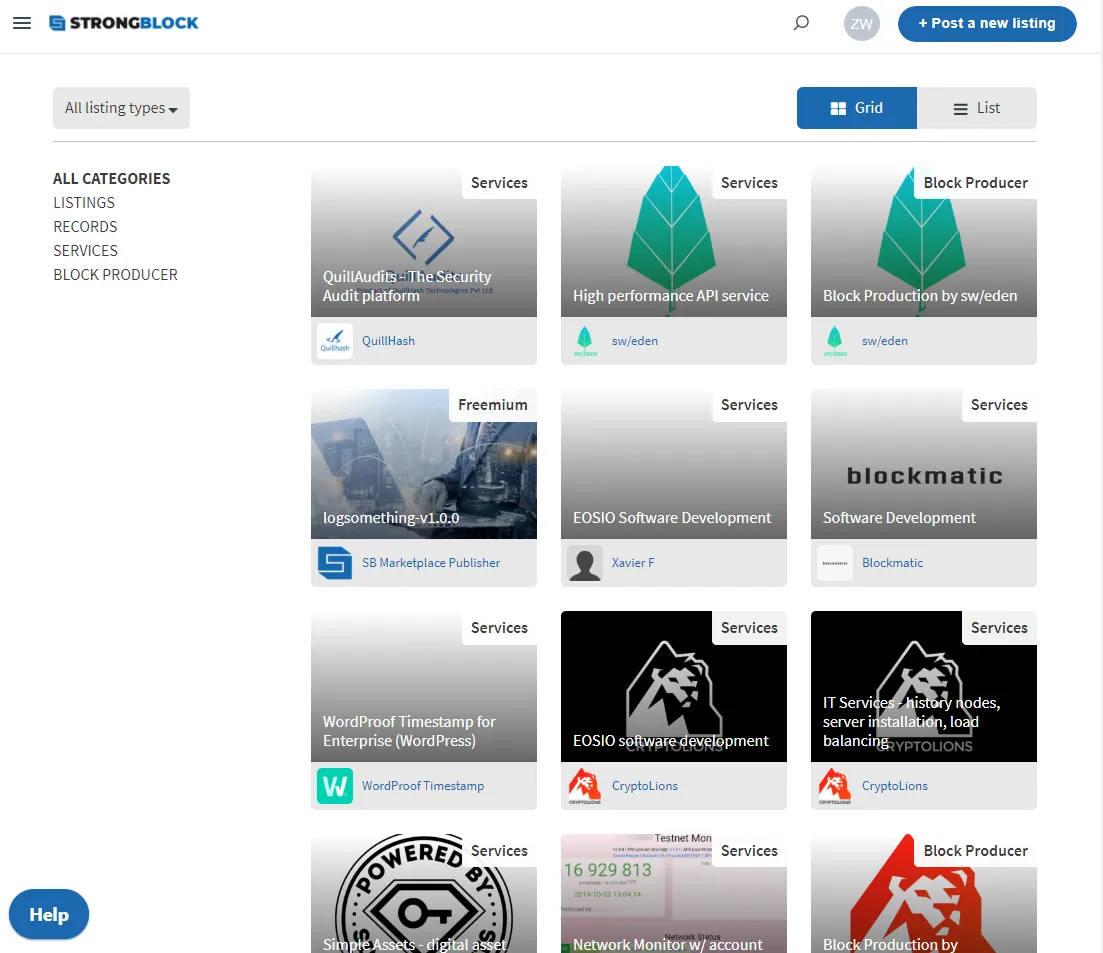The height and width of the screenshot is (953, 1103).
Task: Click sw/eden leaf icon under API service
Action: click(x=585, y=340)
